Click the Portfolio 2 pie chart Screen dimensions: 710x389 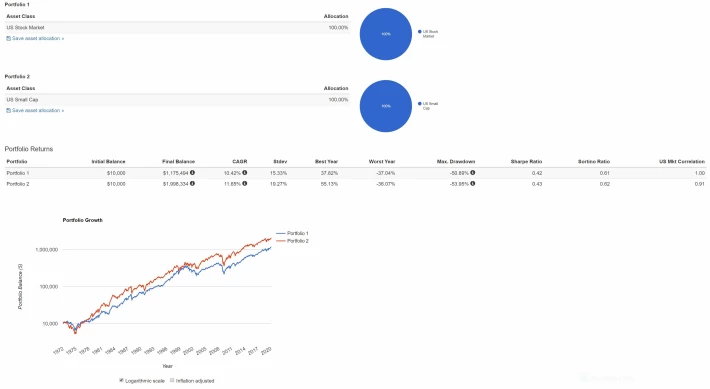click(x=386, y=106)
